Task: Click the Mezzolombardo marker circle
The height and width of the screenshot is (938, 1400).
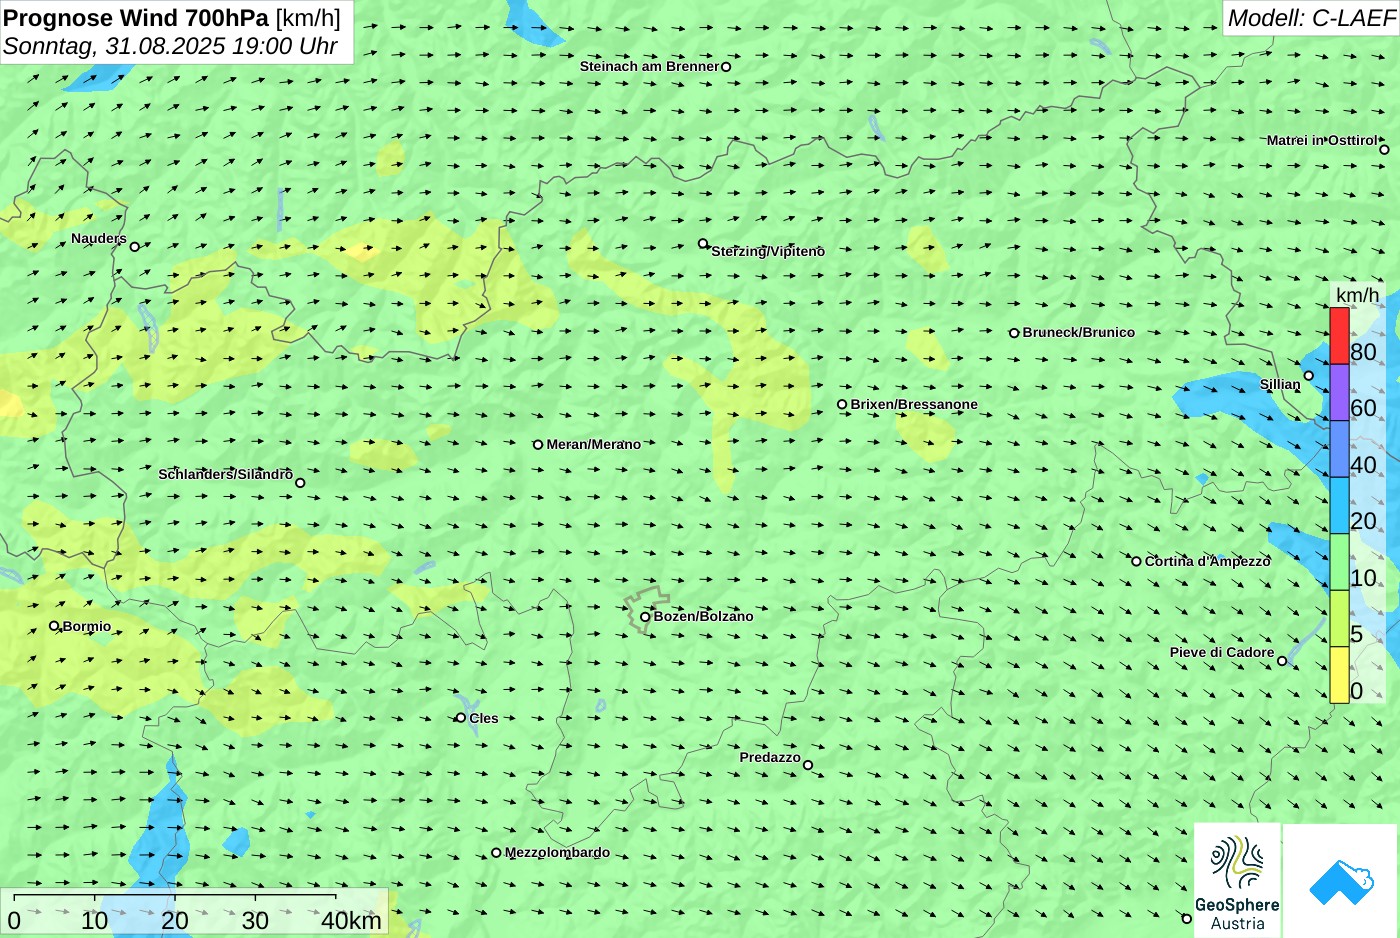Action: tap(496, 853)
